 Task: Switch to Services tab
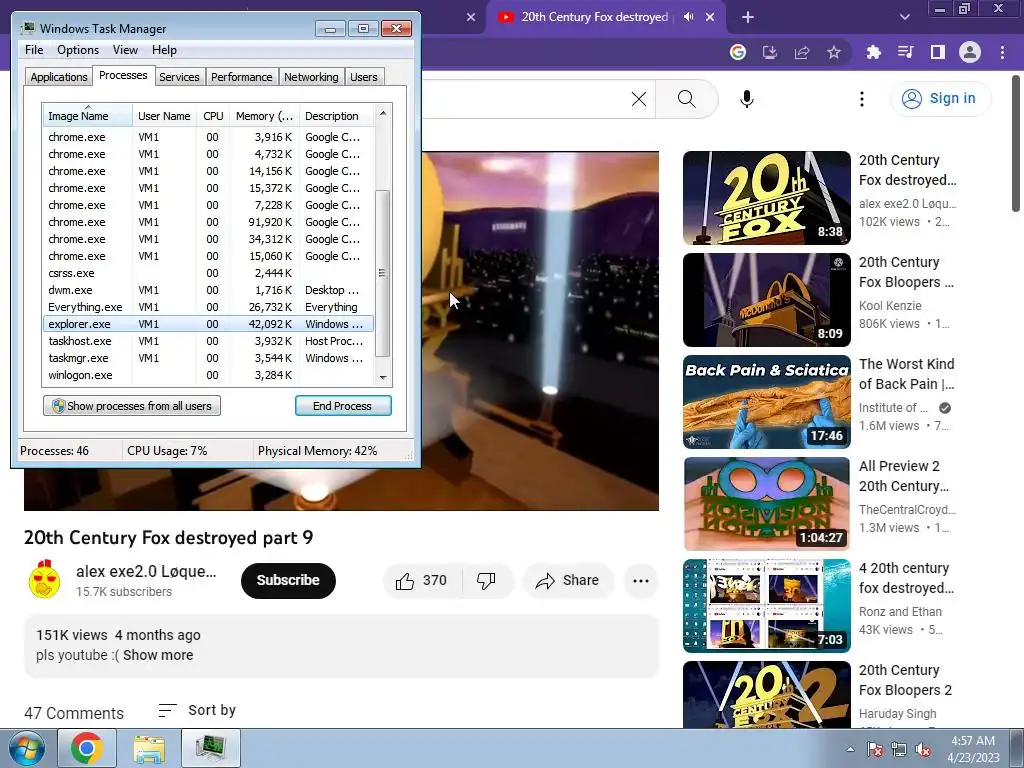(179, 77)
